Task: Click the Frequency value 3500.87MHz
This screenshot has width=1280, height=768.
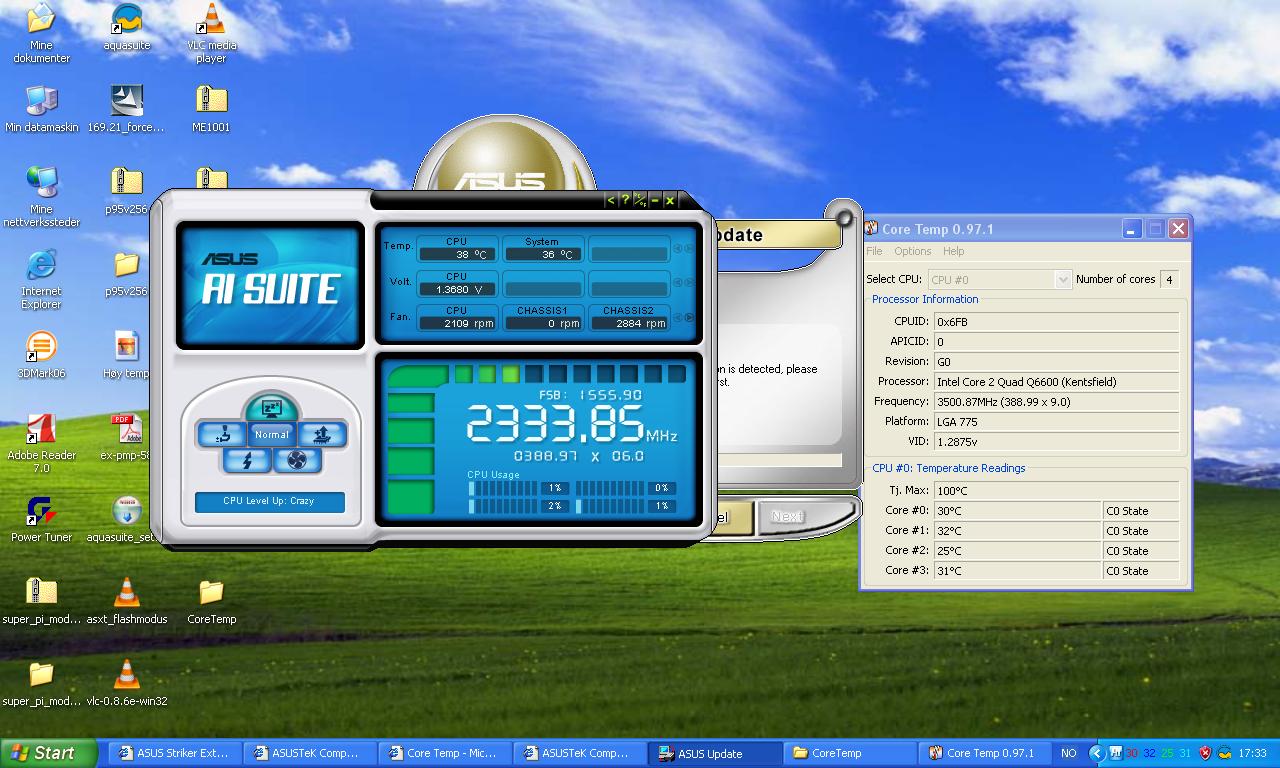Action: coord(1056,402)
